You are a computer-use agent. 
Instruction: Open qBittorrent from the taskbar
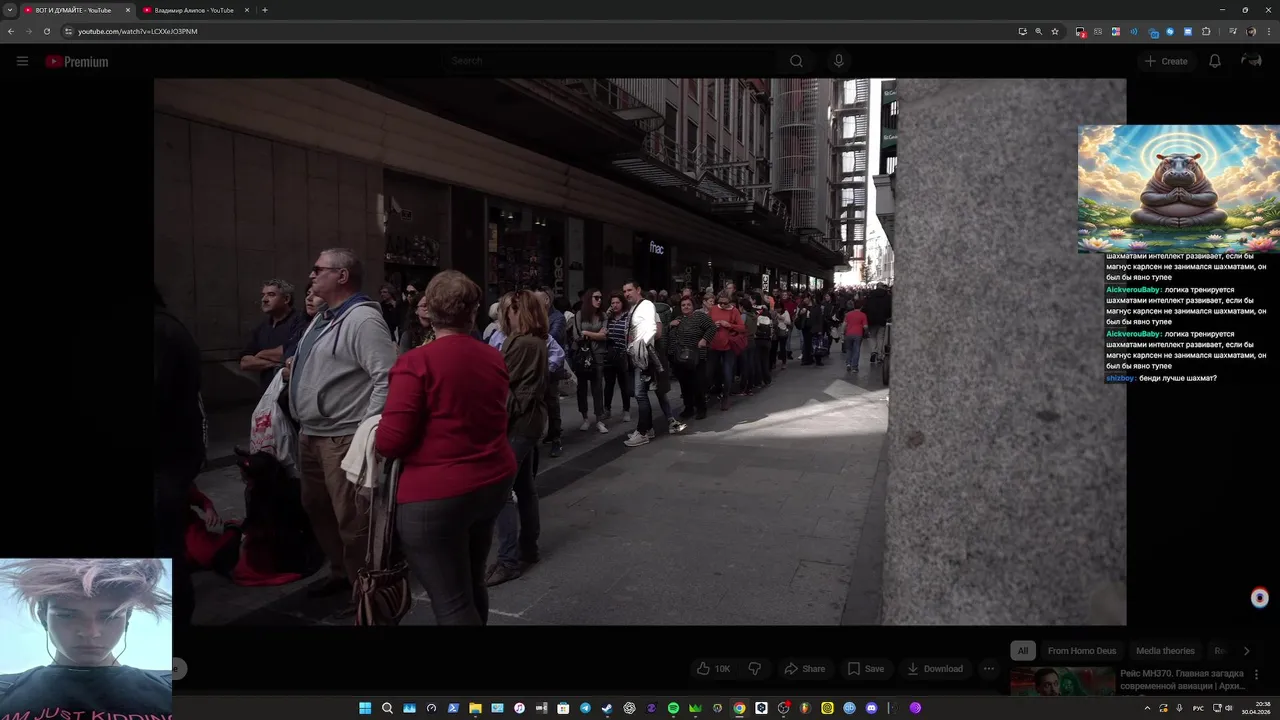tap(850, 708)
